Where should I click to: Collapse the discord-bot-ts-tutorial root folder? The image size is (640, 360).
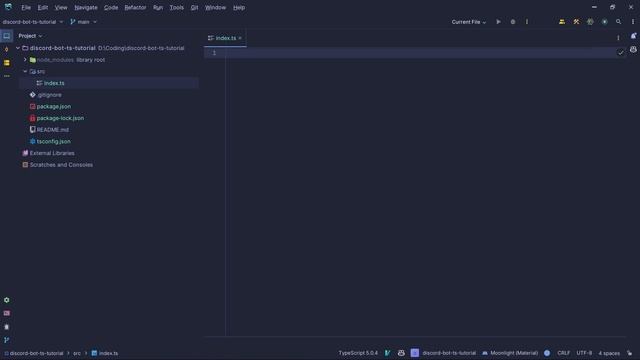coord(18,48)
